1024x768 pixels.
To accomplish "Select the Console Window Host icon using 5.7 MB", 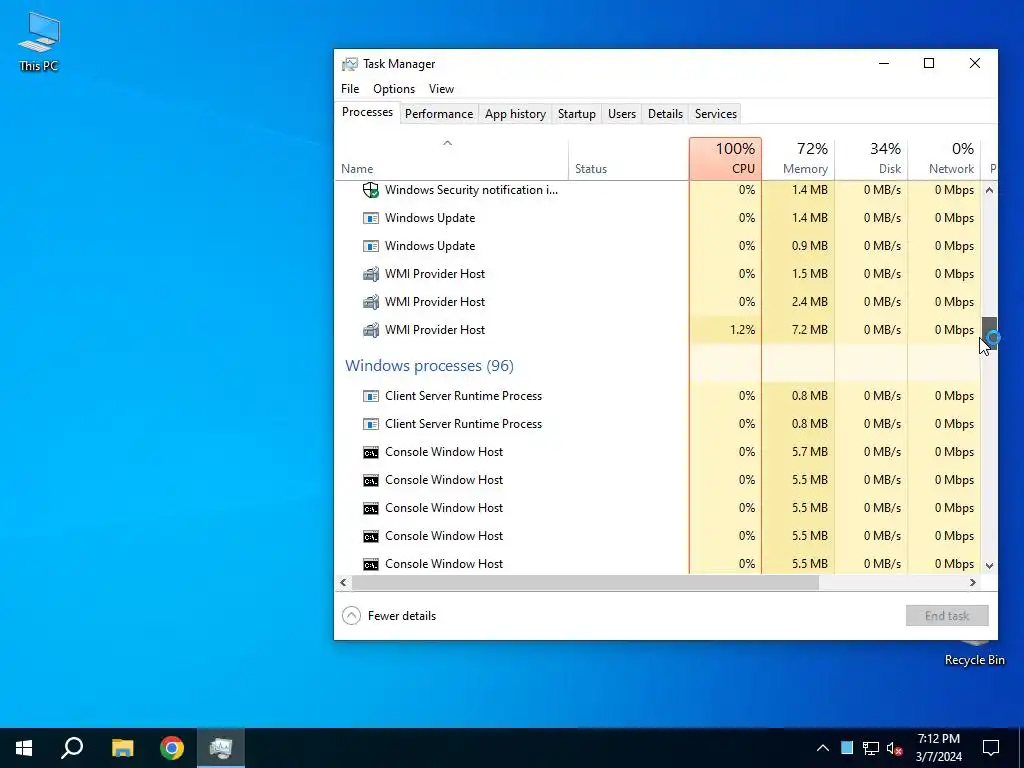I will pyautogui.click(x=371, y=452).
